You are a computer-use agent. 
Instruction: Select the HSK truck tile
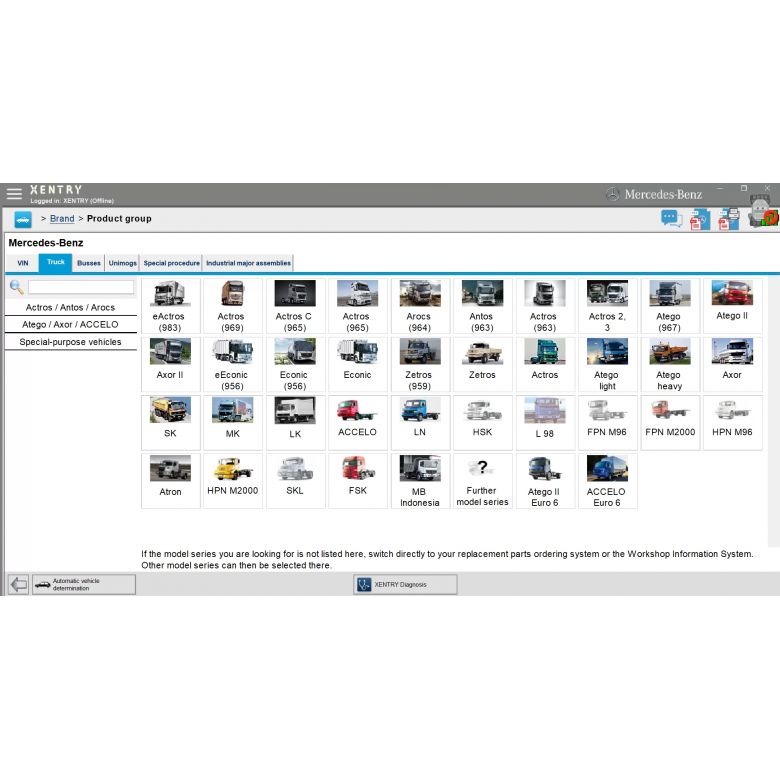point(483,423)
